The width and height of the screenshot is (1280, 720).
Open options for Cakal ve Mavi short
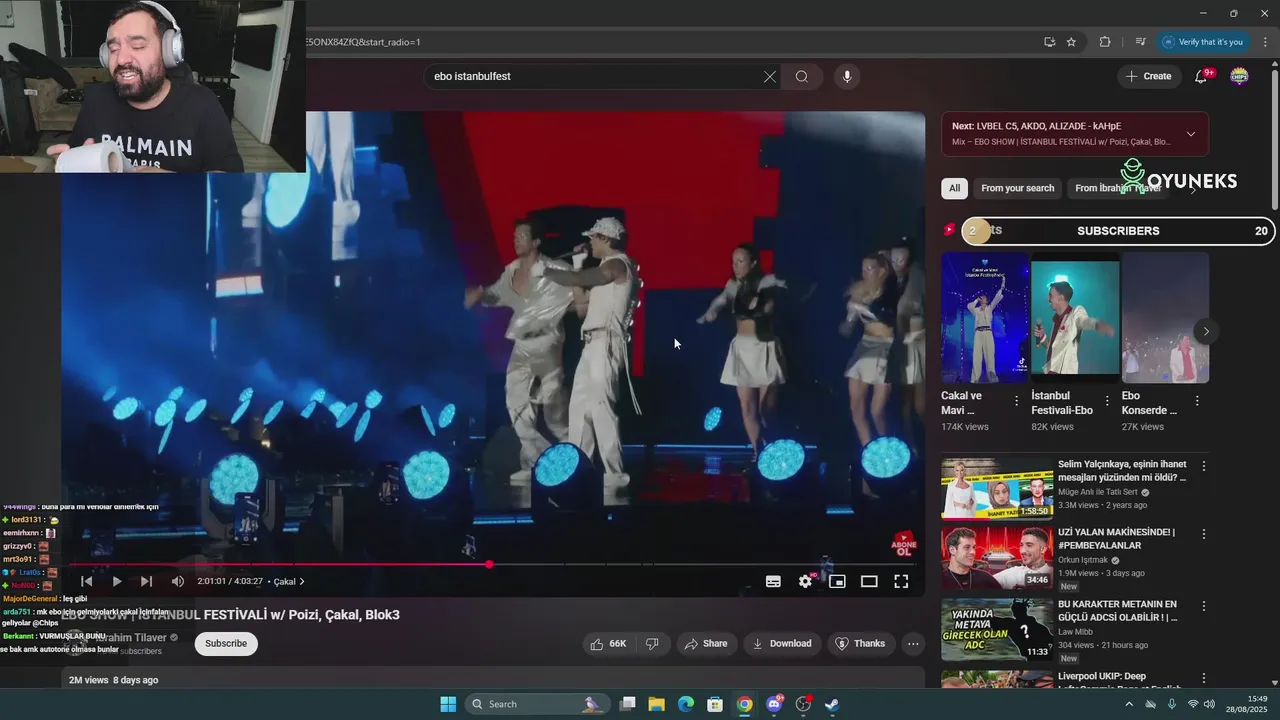pos(1016,401)
